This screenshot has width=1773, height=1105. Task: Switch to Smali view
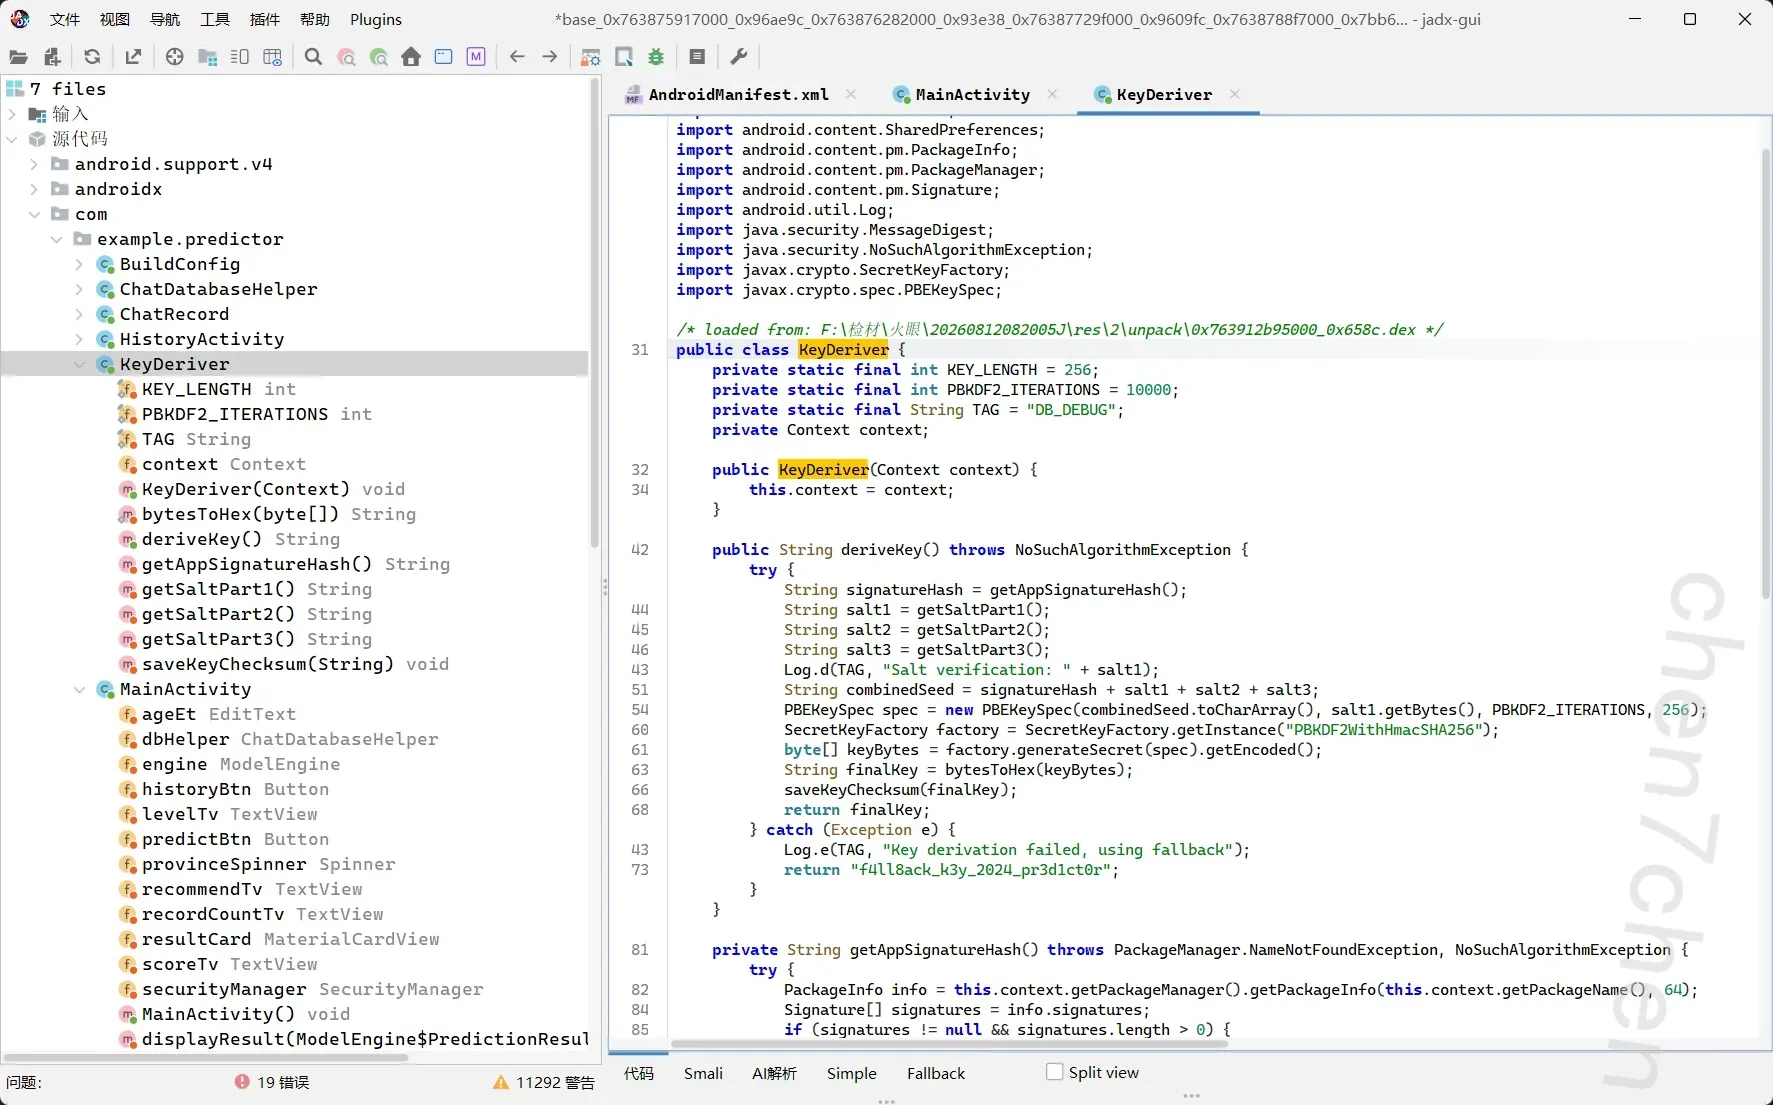pyautogui.click(x=703, y=1073)
